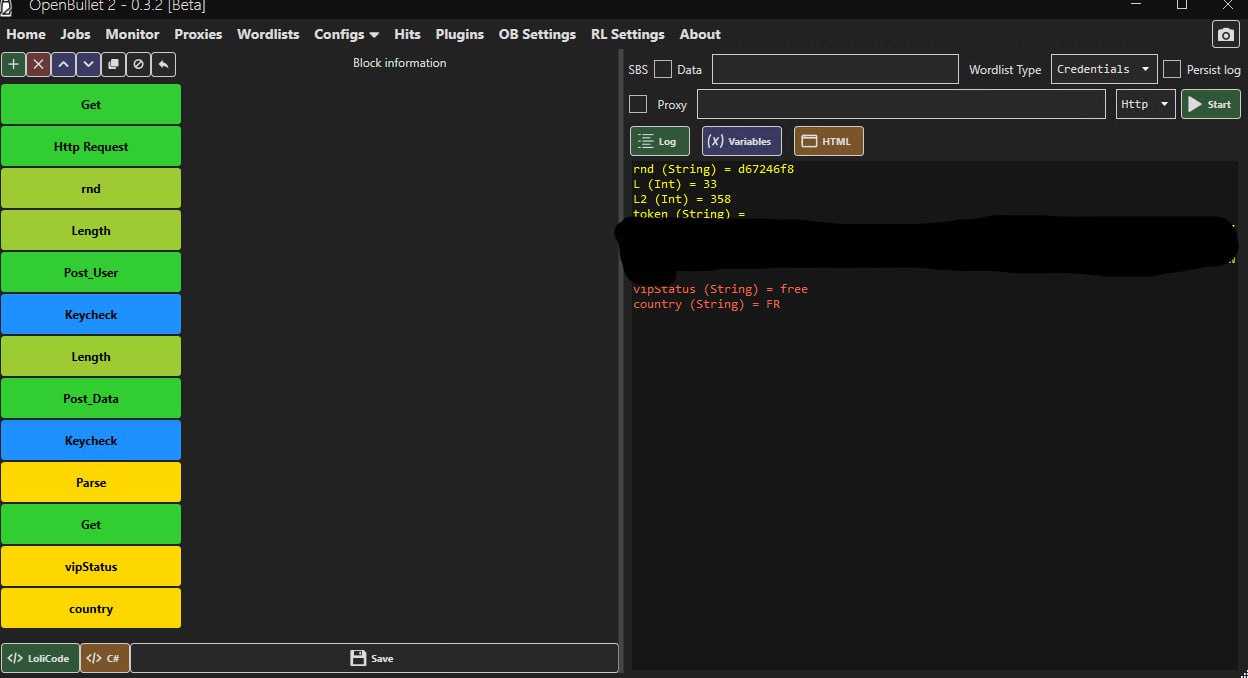Image resolution: width=1248 pixels, height=678 pixels.
Task: Start the config debugger
Action: coord(1210,104)
